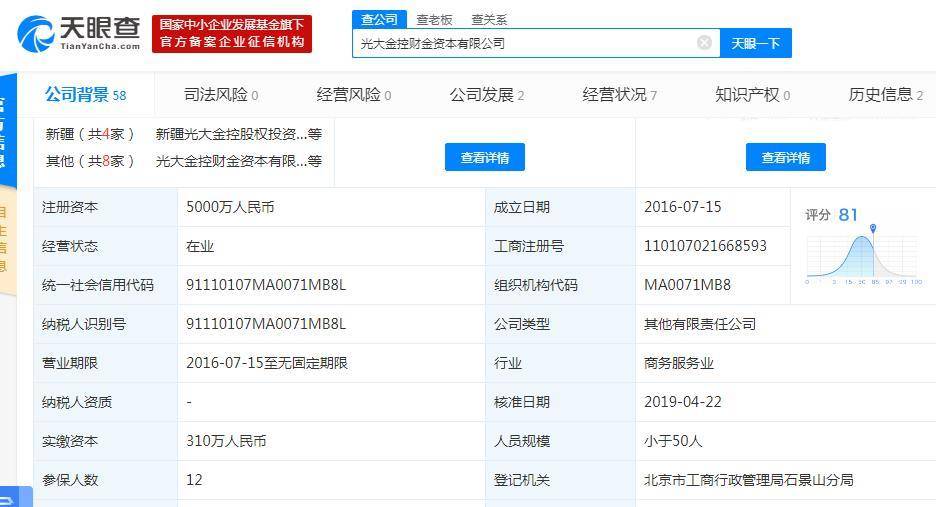Click insured count value 12
Image resolution: width=936 pixels, height=507 pixels.
[x=194, y=480]
